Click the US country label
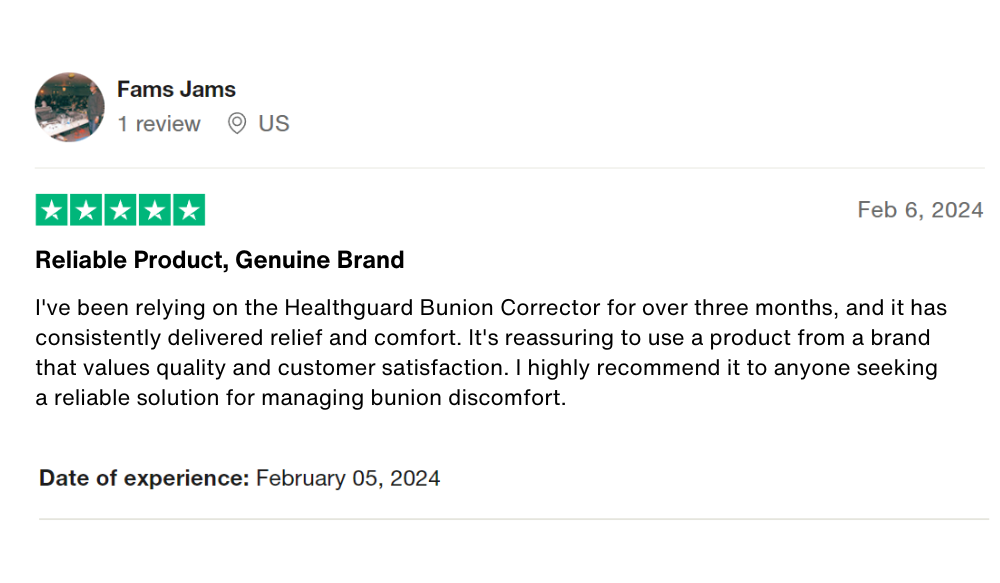 (x=273, y=124)
